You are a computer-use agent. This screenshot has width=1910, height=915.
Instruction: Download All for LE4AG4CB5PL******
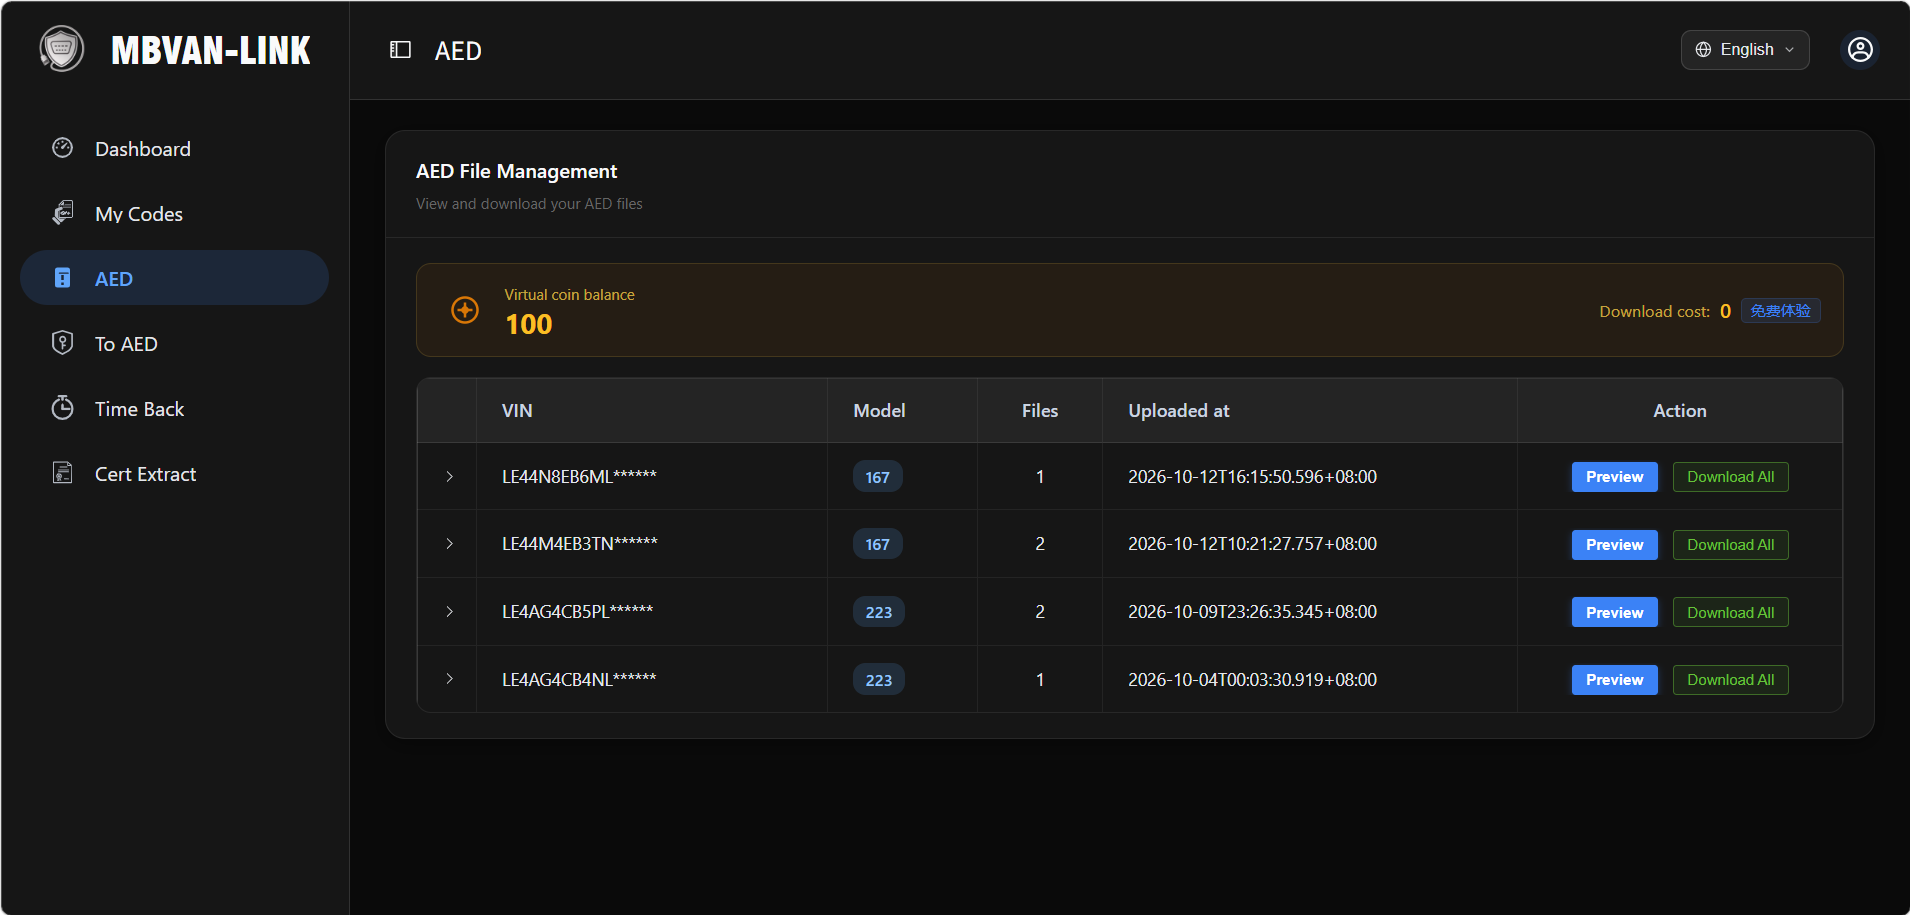pos(1730,612)
